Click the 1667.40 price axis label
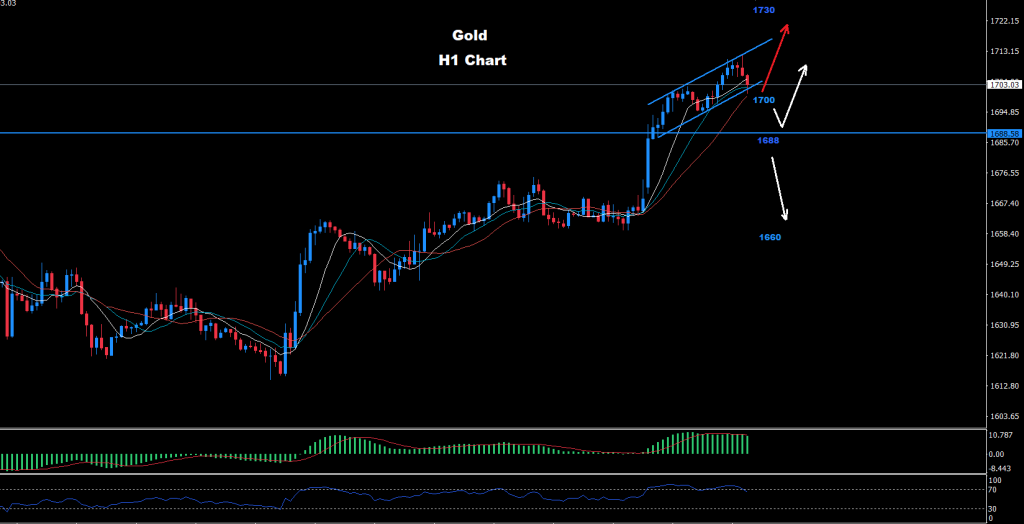The height and width of the screenshot is (524, 1024). click(1004, 204)
